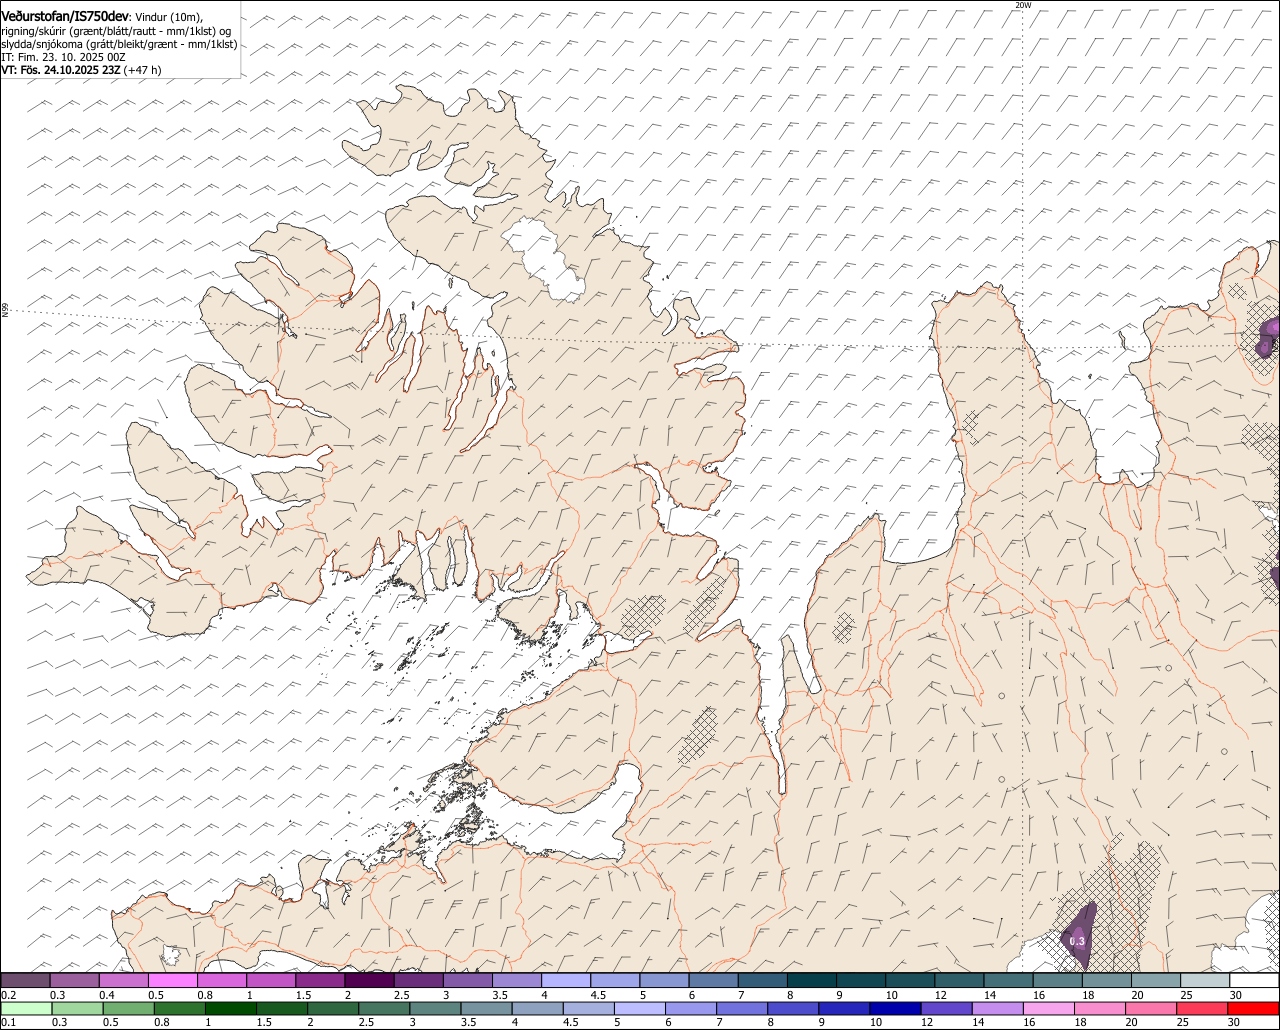Image resolution: width=1280 pixels, height=1030 pixels.
Task: Click top legend swatch between 1 and 1.5
Action: click(x=271, y=980)
